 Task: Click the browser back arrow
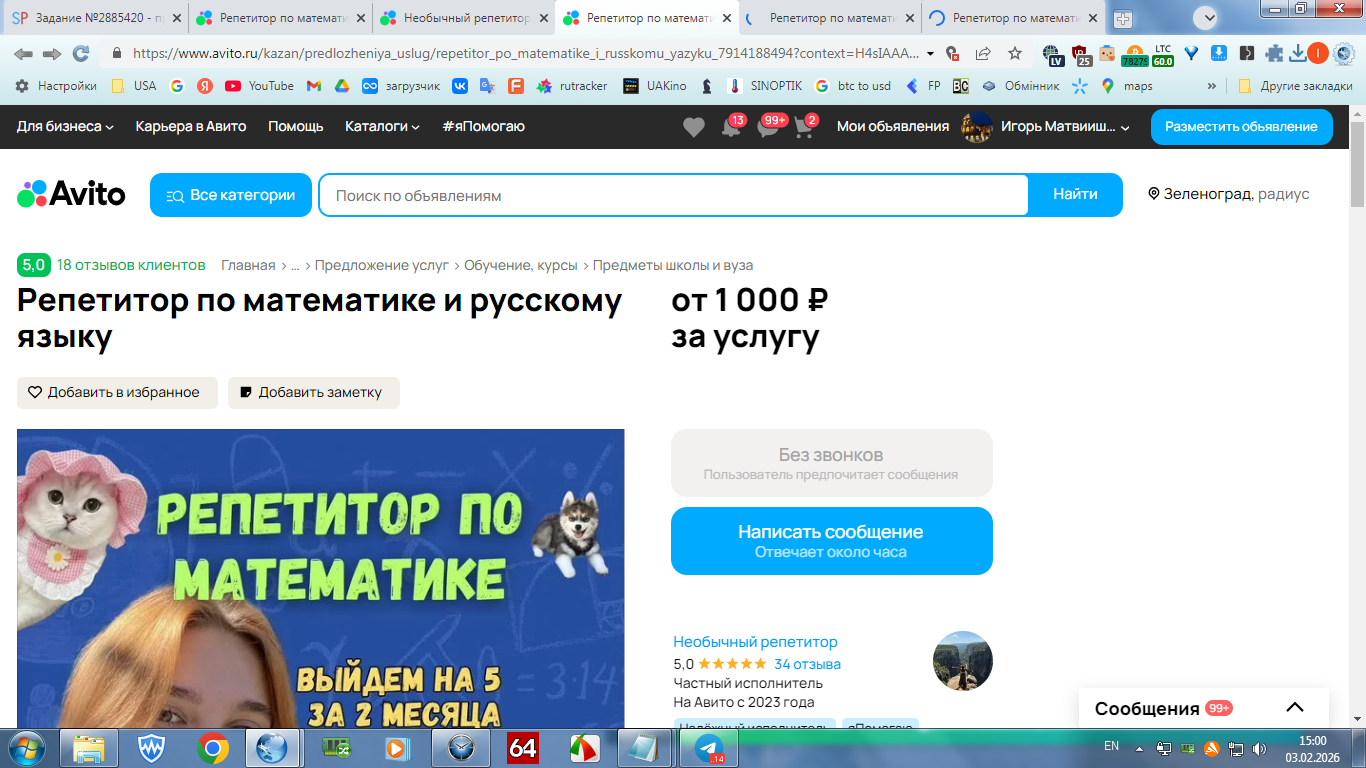[23, 54]
